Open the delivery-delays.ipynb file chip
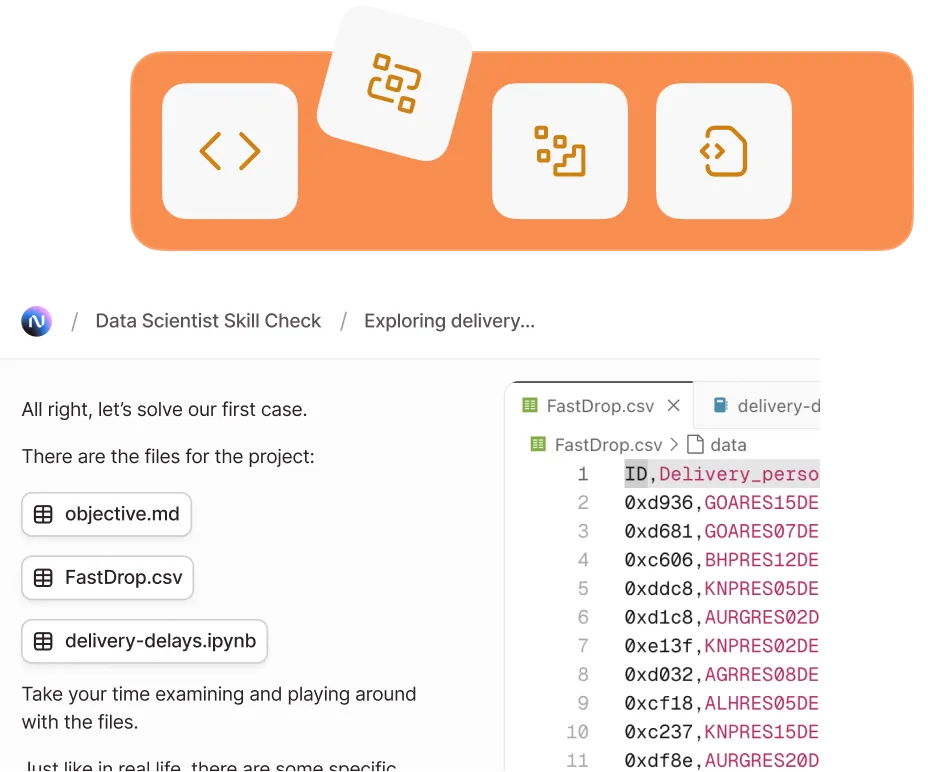928x772 pixels. click(144, 642)
